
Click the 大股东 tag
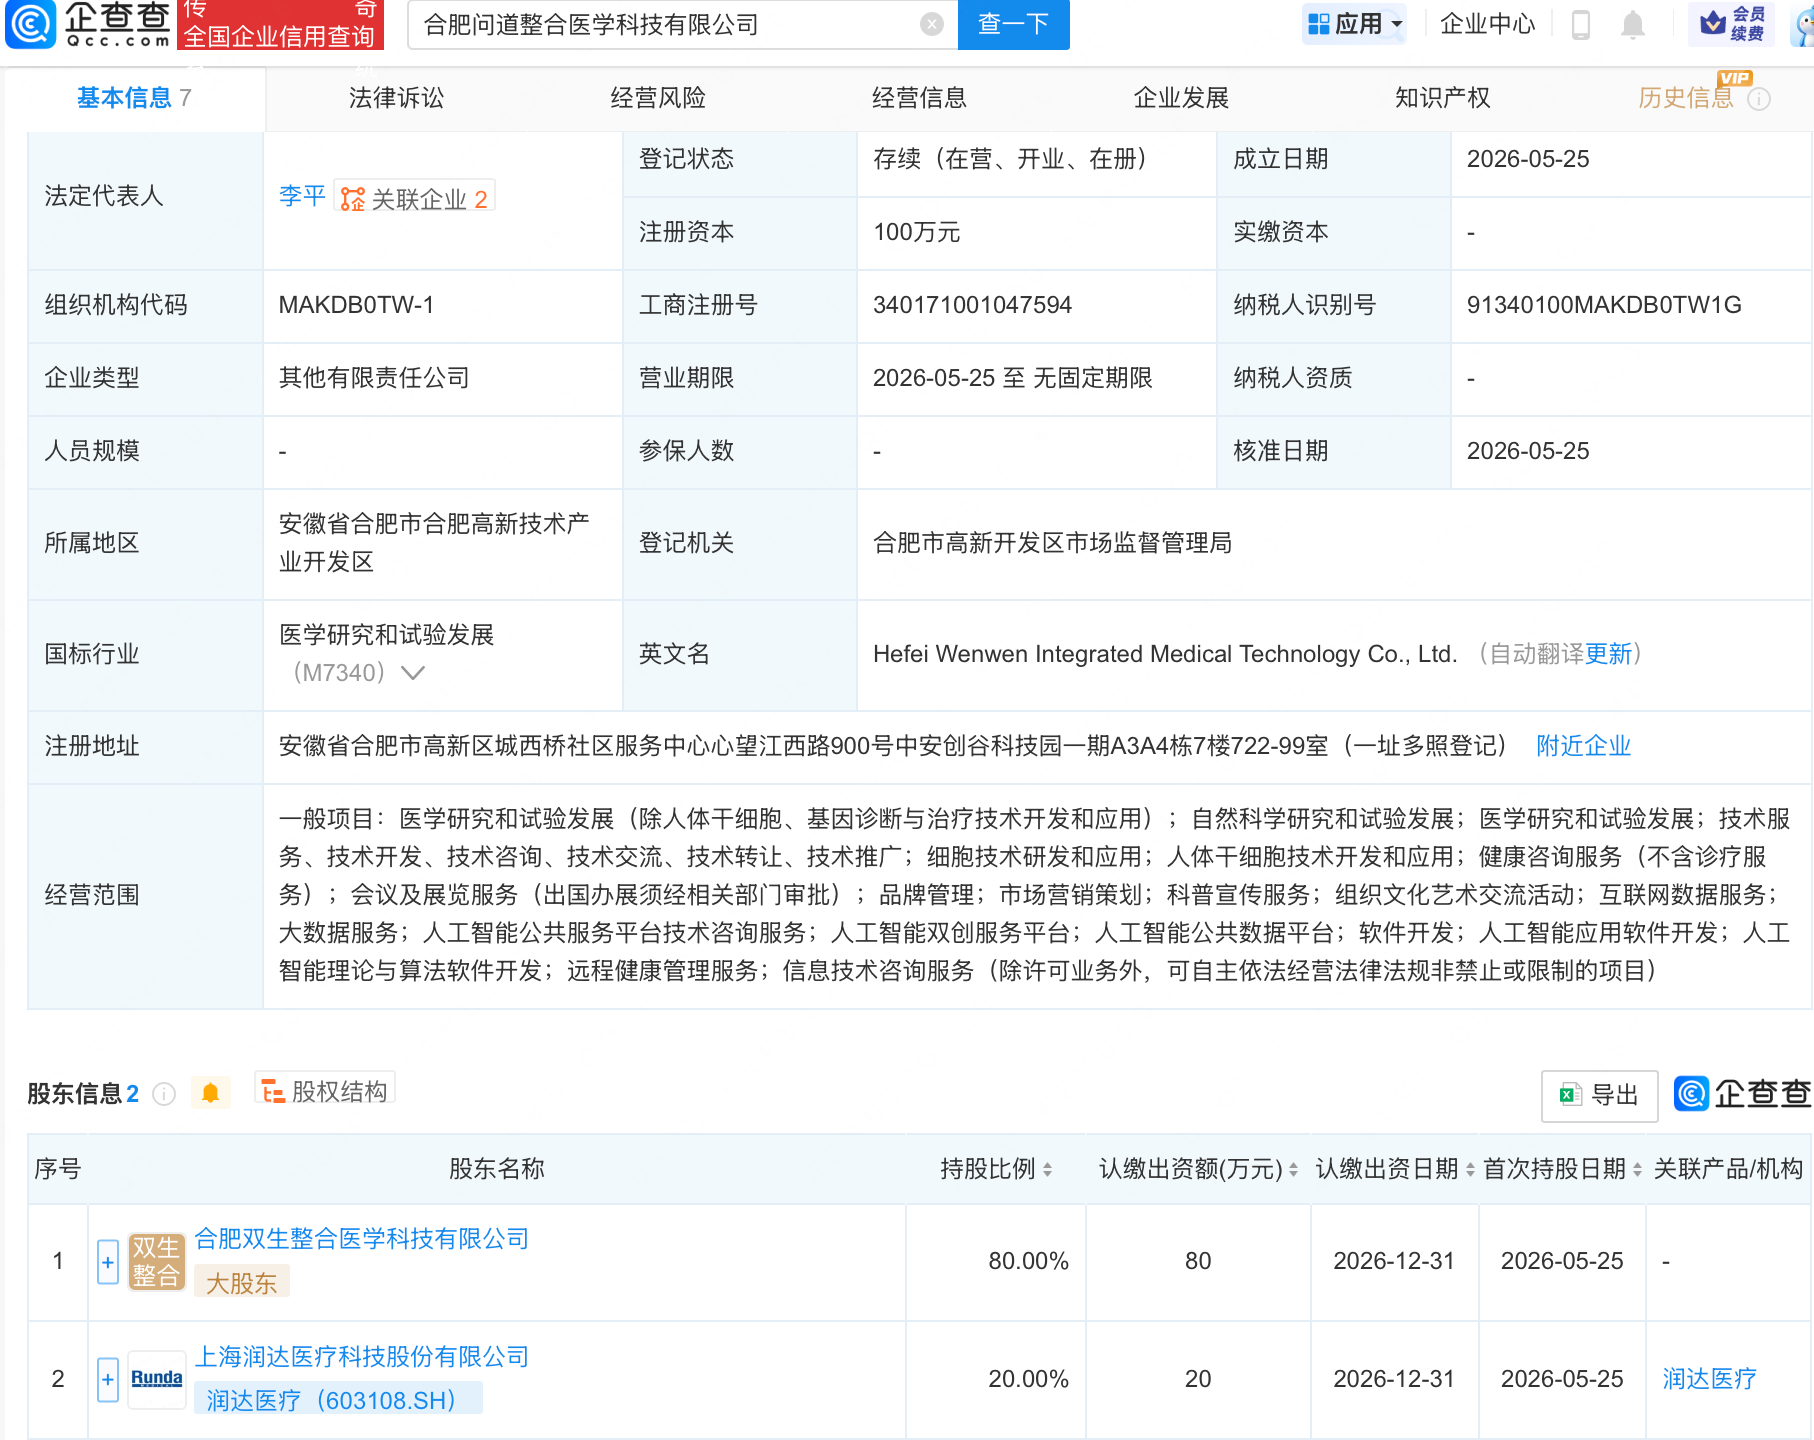(242, 1283)
